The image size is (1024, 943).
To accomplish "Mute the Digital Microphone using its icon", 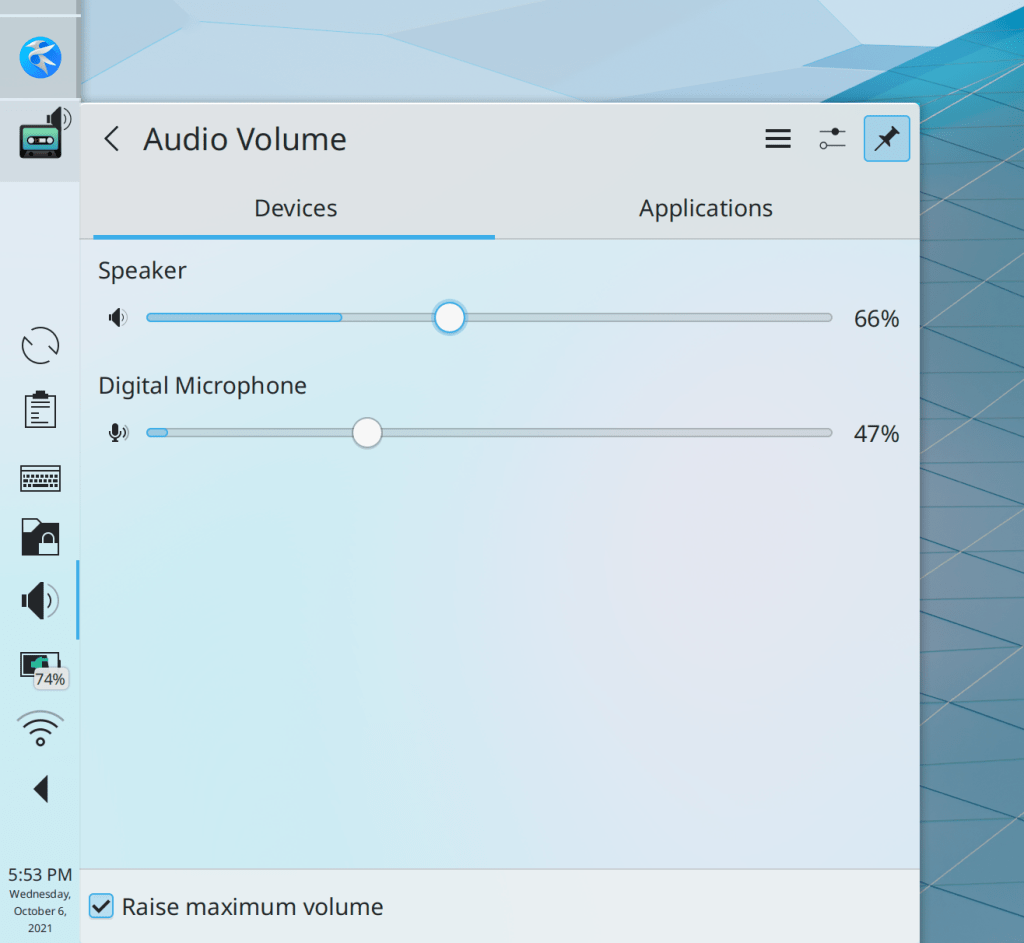I will coord(118,433).
